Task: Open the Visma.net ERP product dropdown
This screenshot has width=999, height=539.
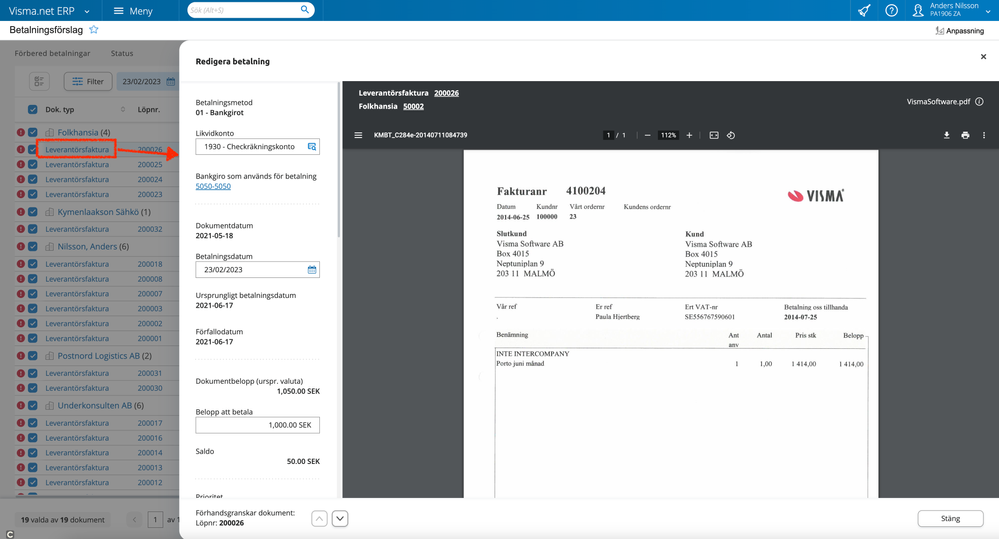Action: pyautogui.click(x=49, y=11)
